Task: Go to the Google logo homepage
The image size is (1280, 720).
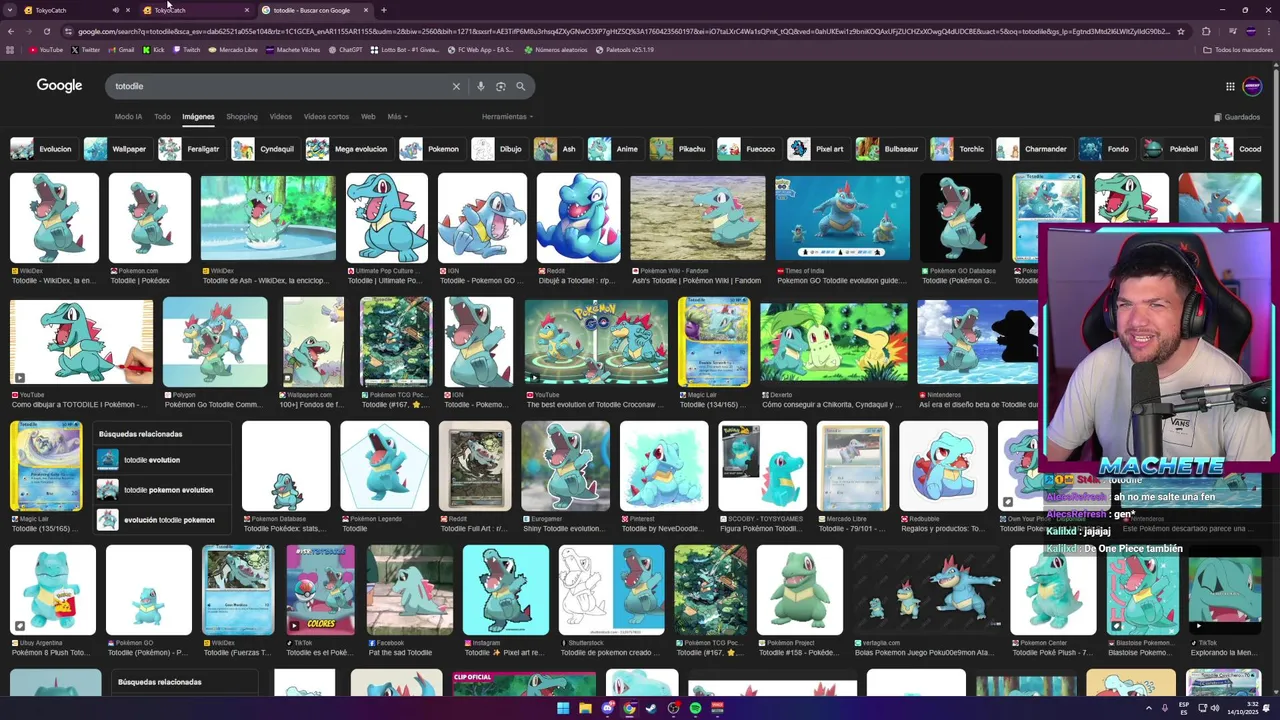Action: coord(59,86)
